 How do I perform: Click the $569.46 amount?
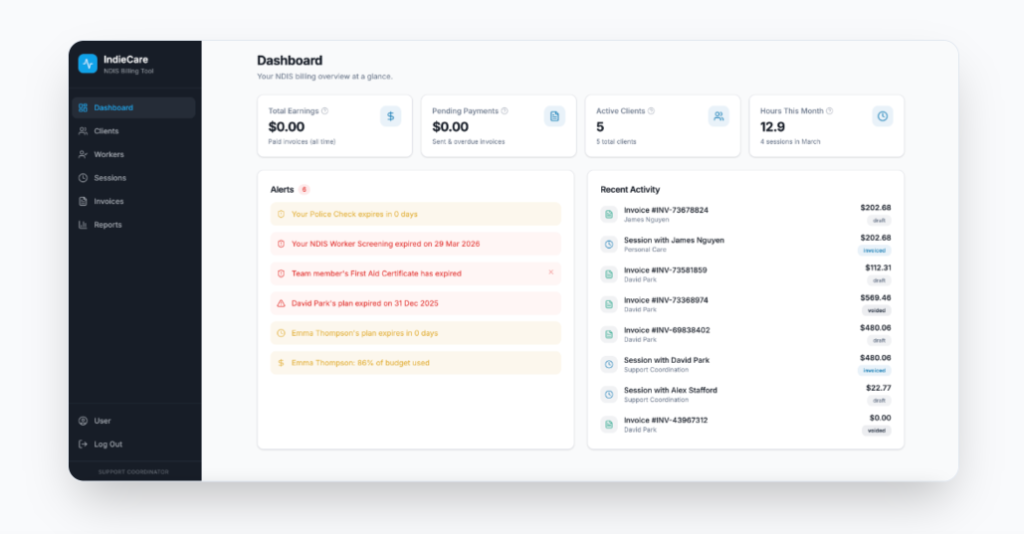(875, 298)
